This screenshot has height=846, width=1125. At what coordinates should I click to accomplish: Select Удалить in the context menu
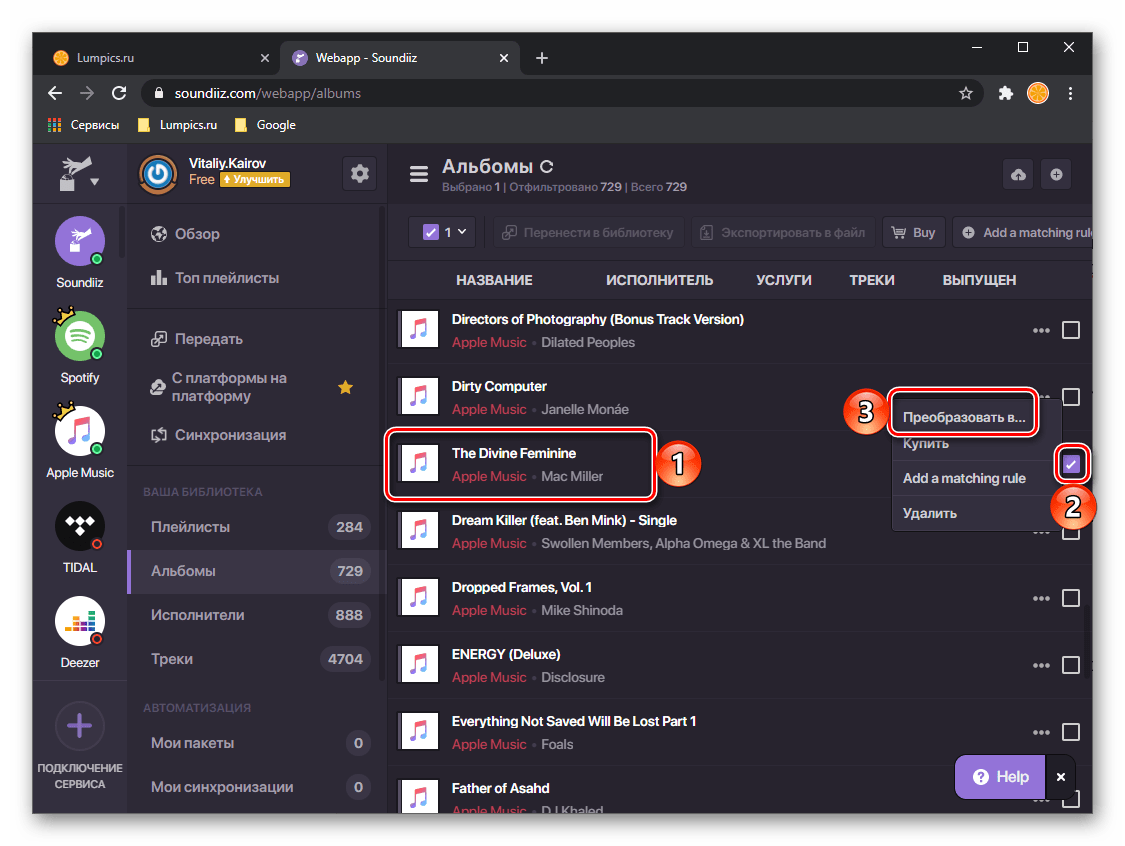(930, 513)
